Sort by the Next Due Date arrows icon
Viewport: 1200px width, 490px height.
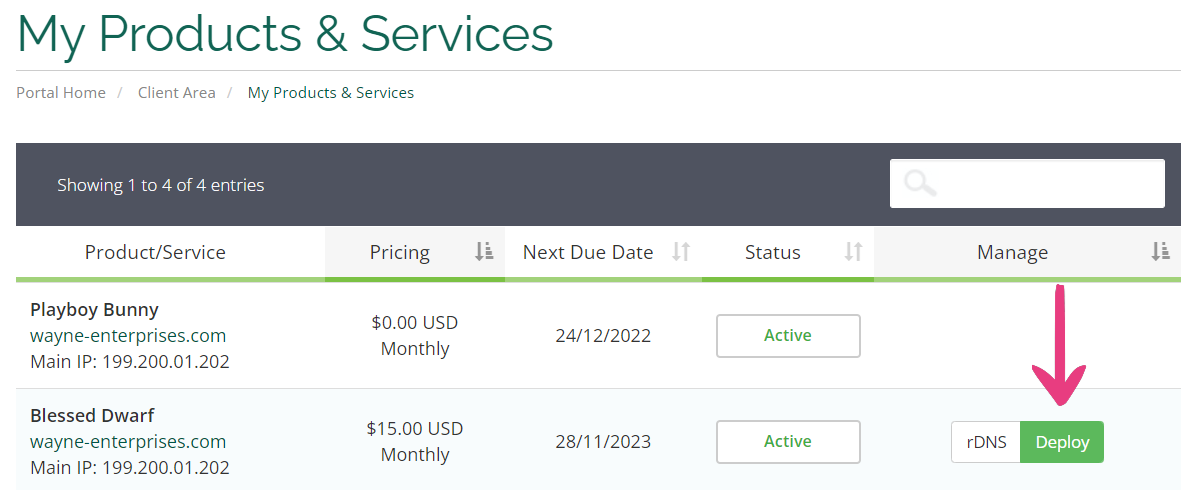pyautogui.click(x=681, y=252)
